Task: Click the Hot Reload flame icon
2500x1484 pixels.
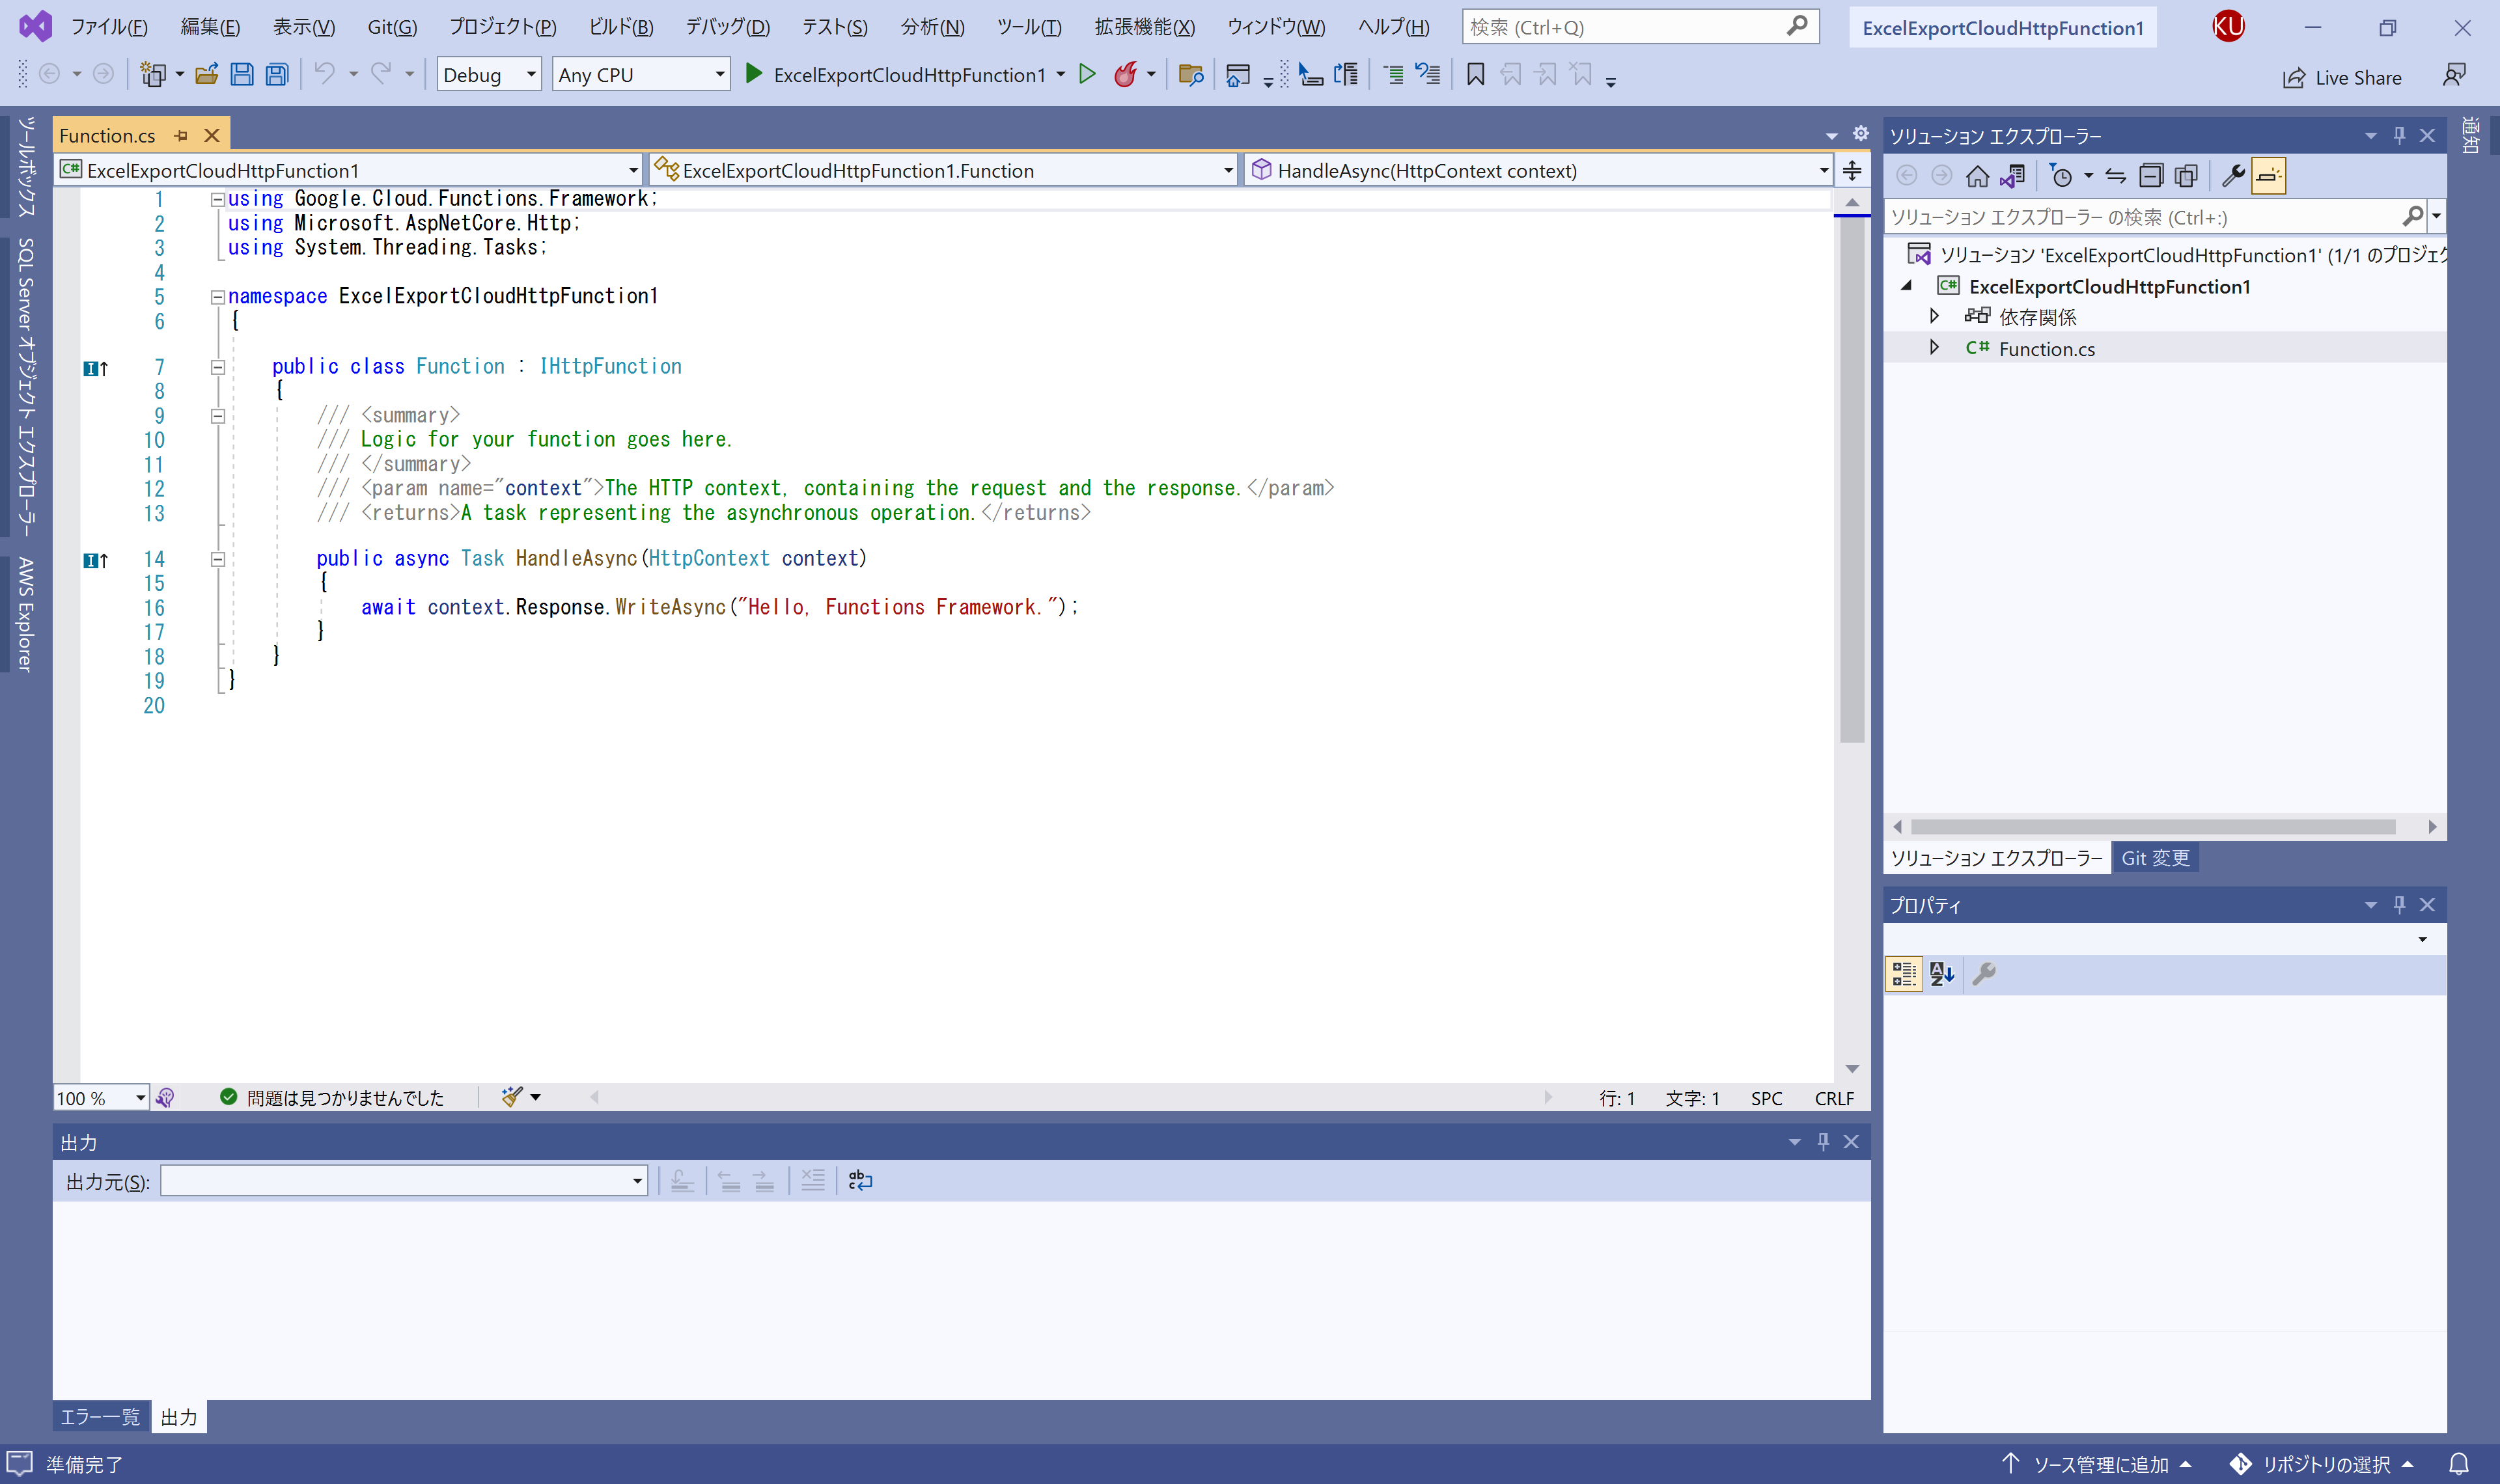Action: [1126, 75]
